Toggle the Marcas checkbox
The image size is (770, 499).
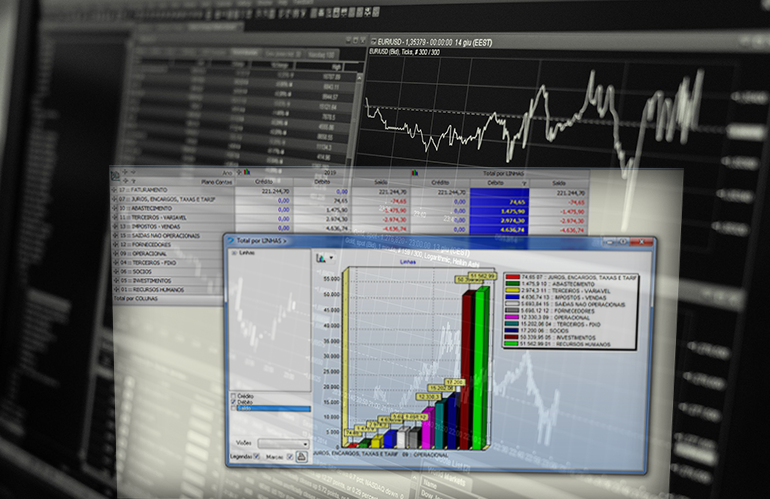290,456
